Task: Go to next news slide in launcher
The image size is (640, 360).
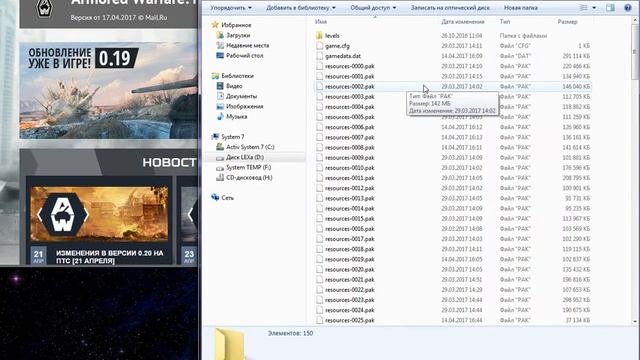Action: (x=86, y=215)
